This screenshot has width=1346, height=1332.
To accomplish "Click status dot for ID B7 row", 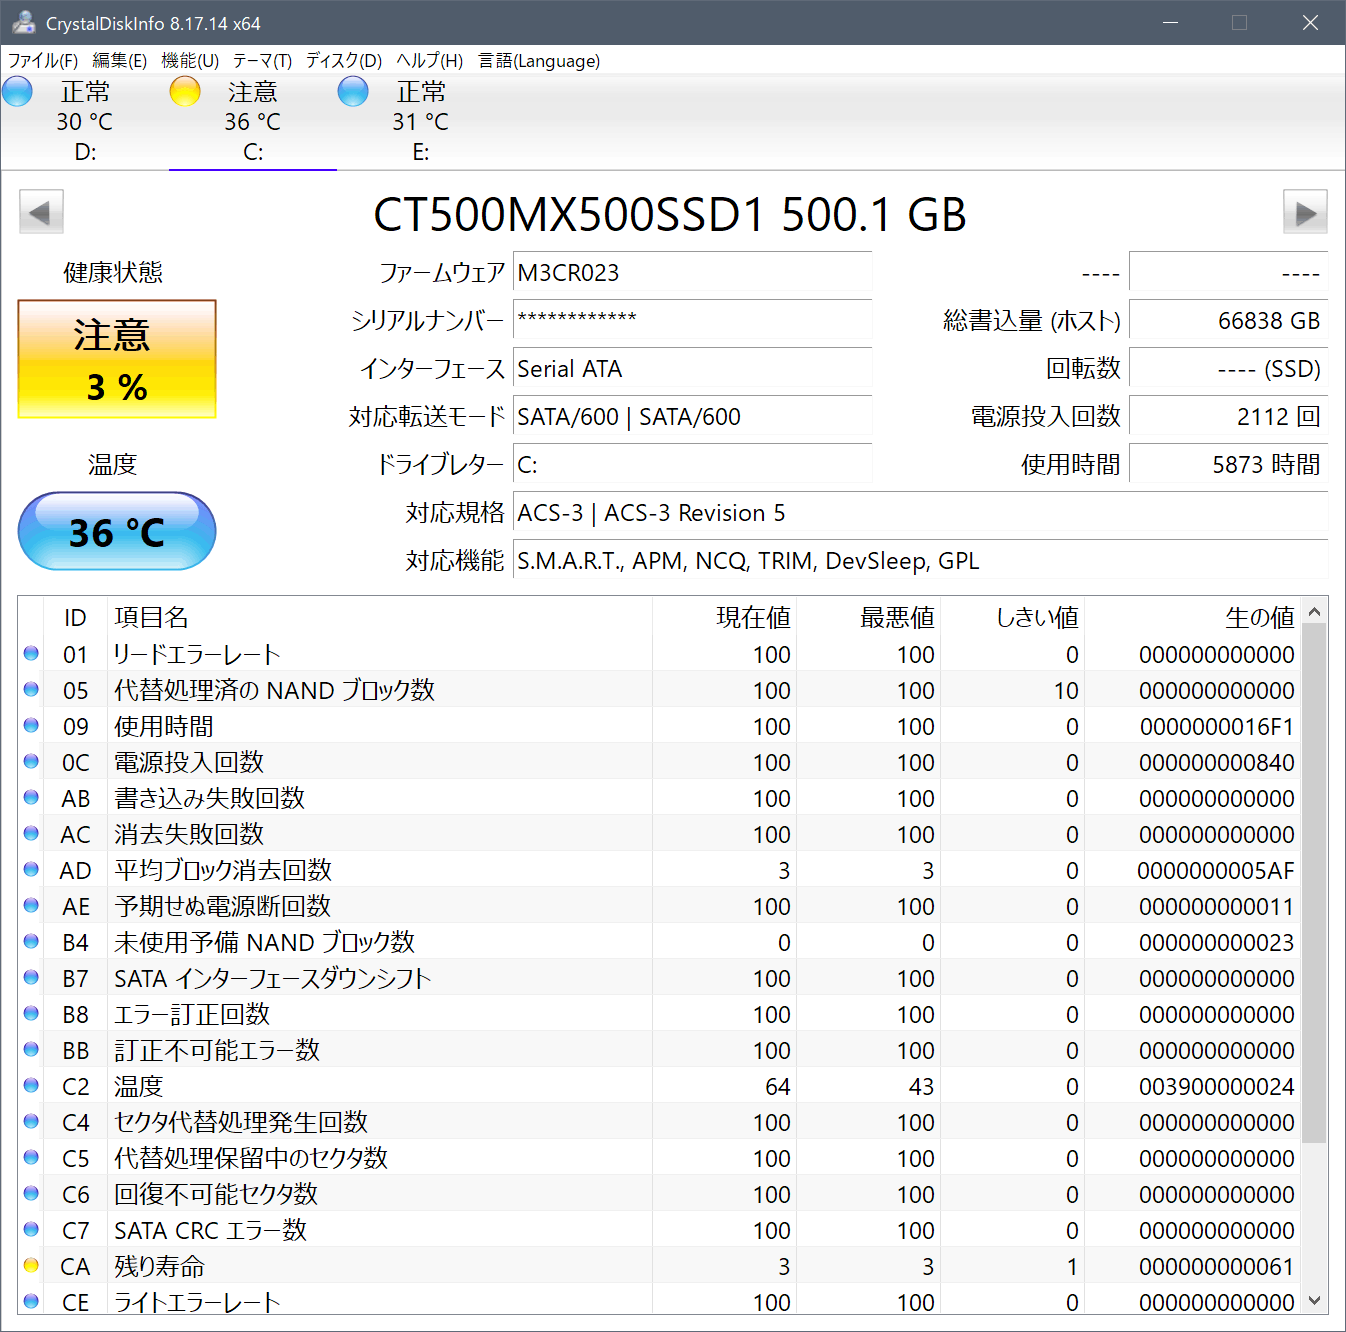I will pos(31,978).
